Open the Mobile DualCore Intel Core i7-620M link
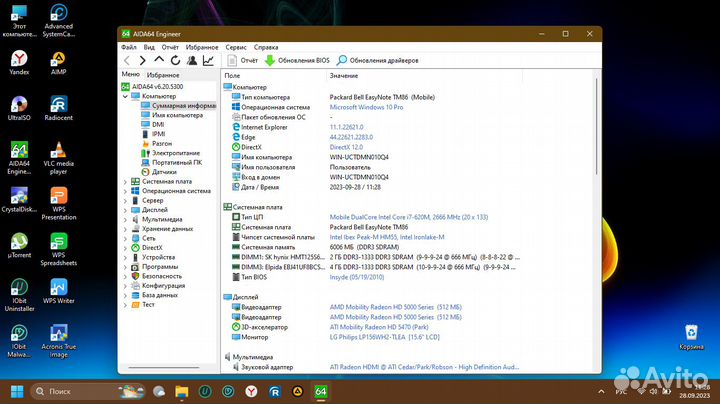This screenshot has height=404, width=720. pyautogui.click(x=409, y=217)
